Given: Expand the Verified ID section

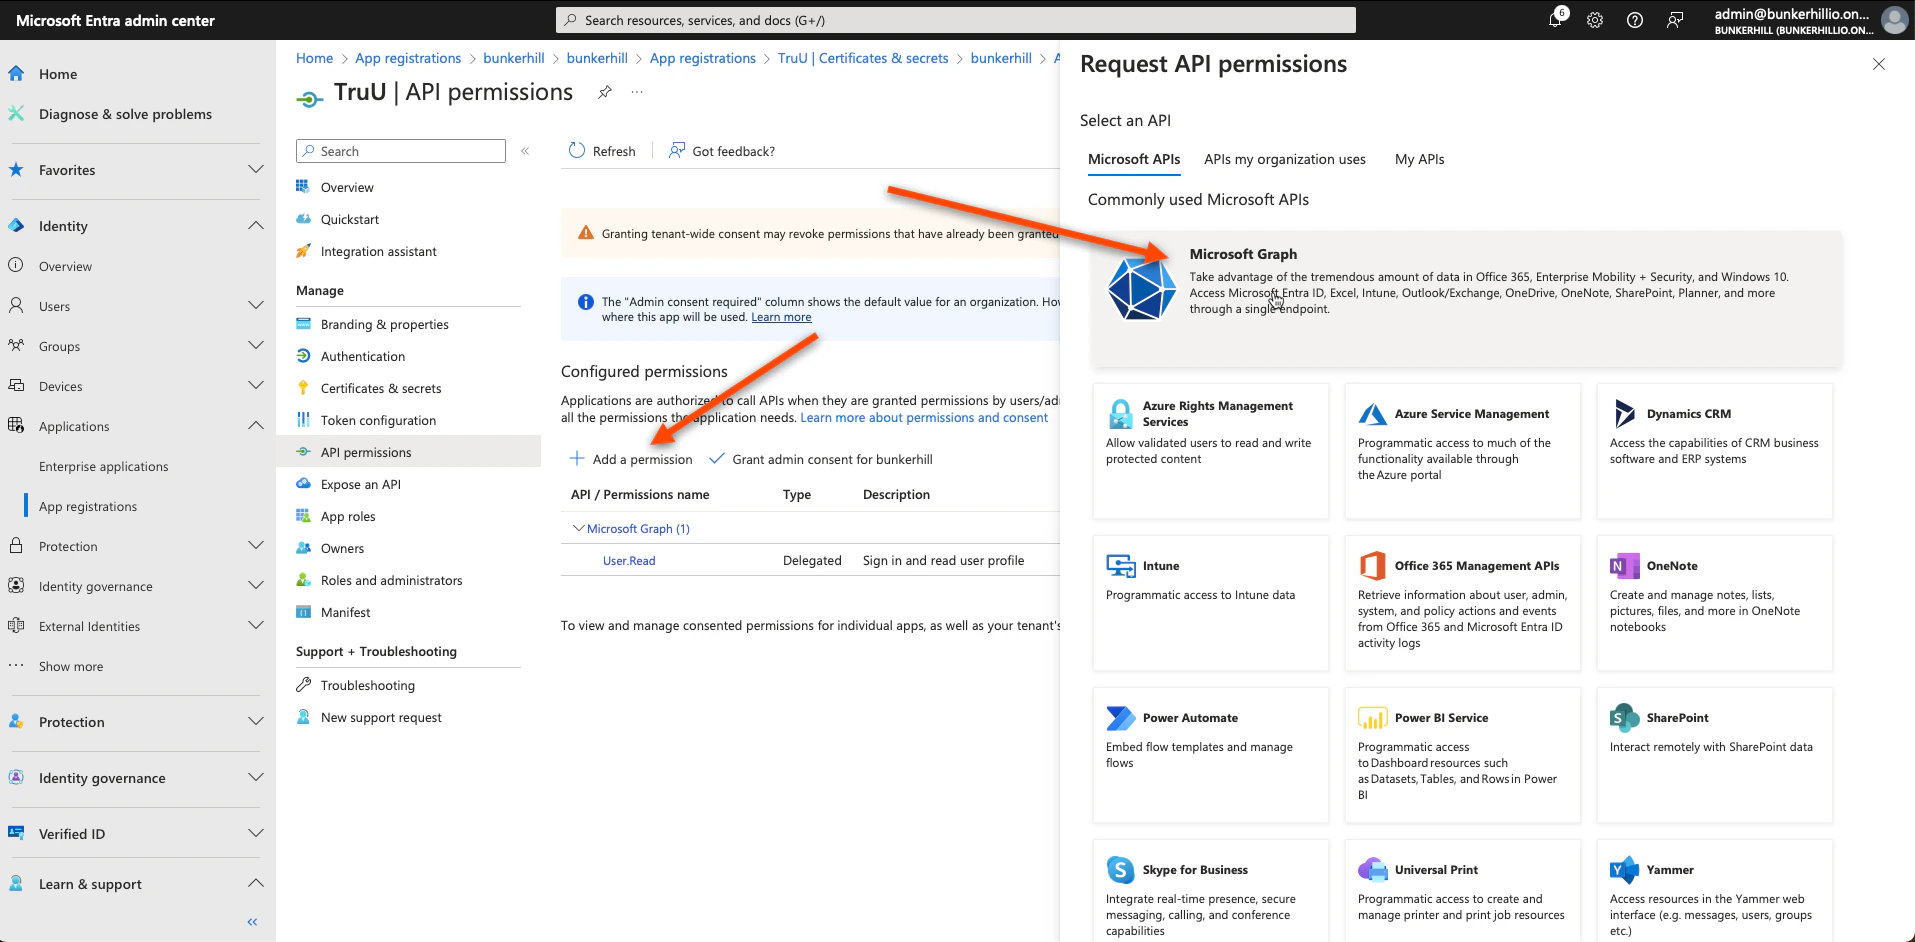Looking at the screenshot, I should (x=256, y=833).
